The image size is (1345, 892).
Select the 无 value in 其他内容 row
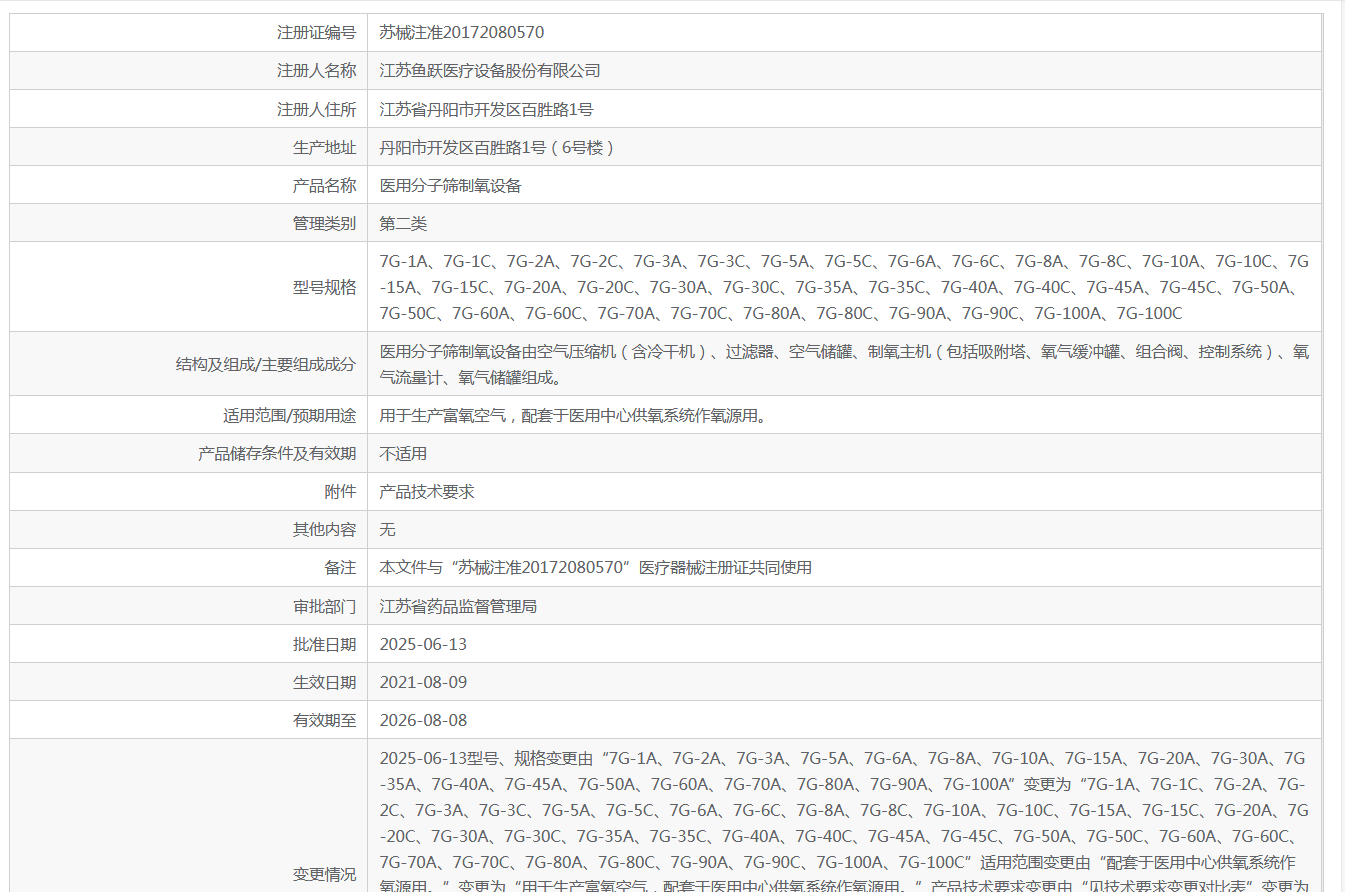click(x=388, y=529)
